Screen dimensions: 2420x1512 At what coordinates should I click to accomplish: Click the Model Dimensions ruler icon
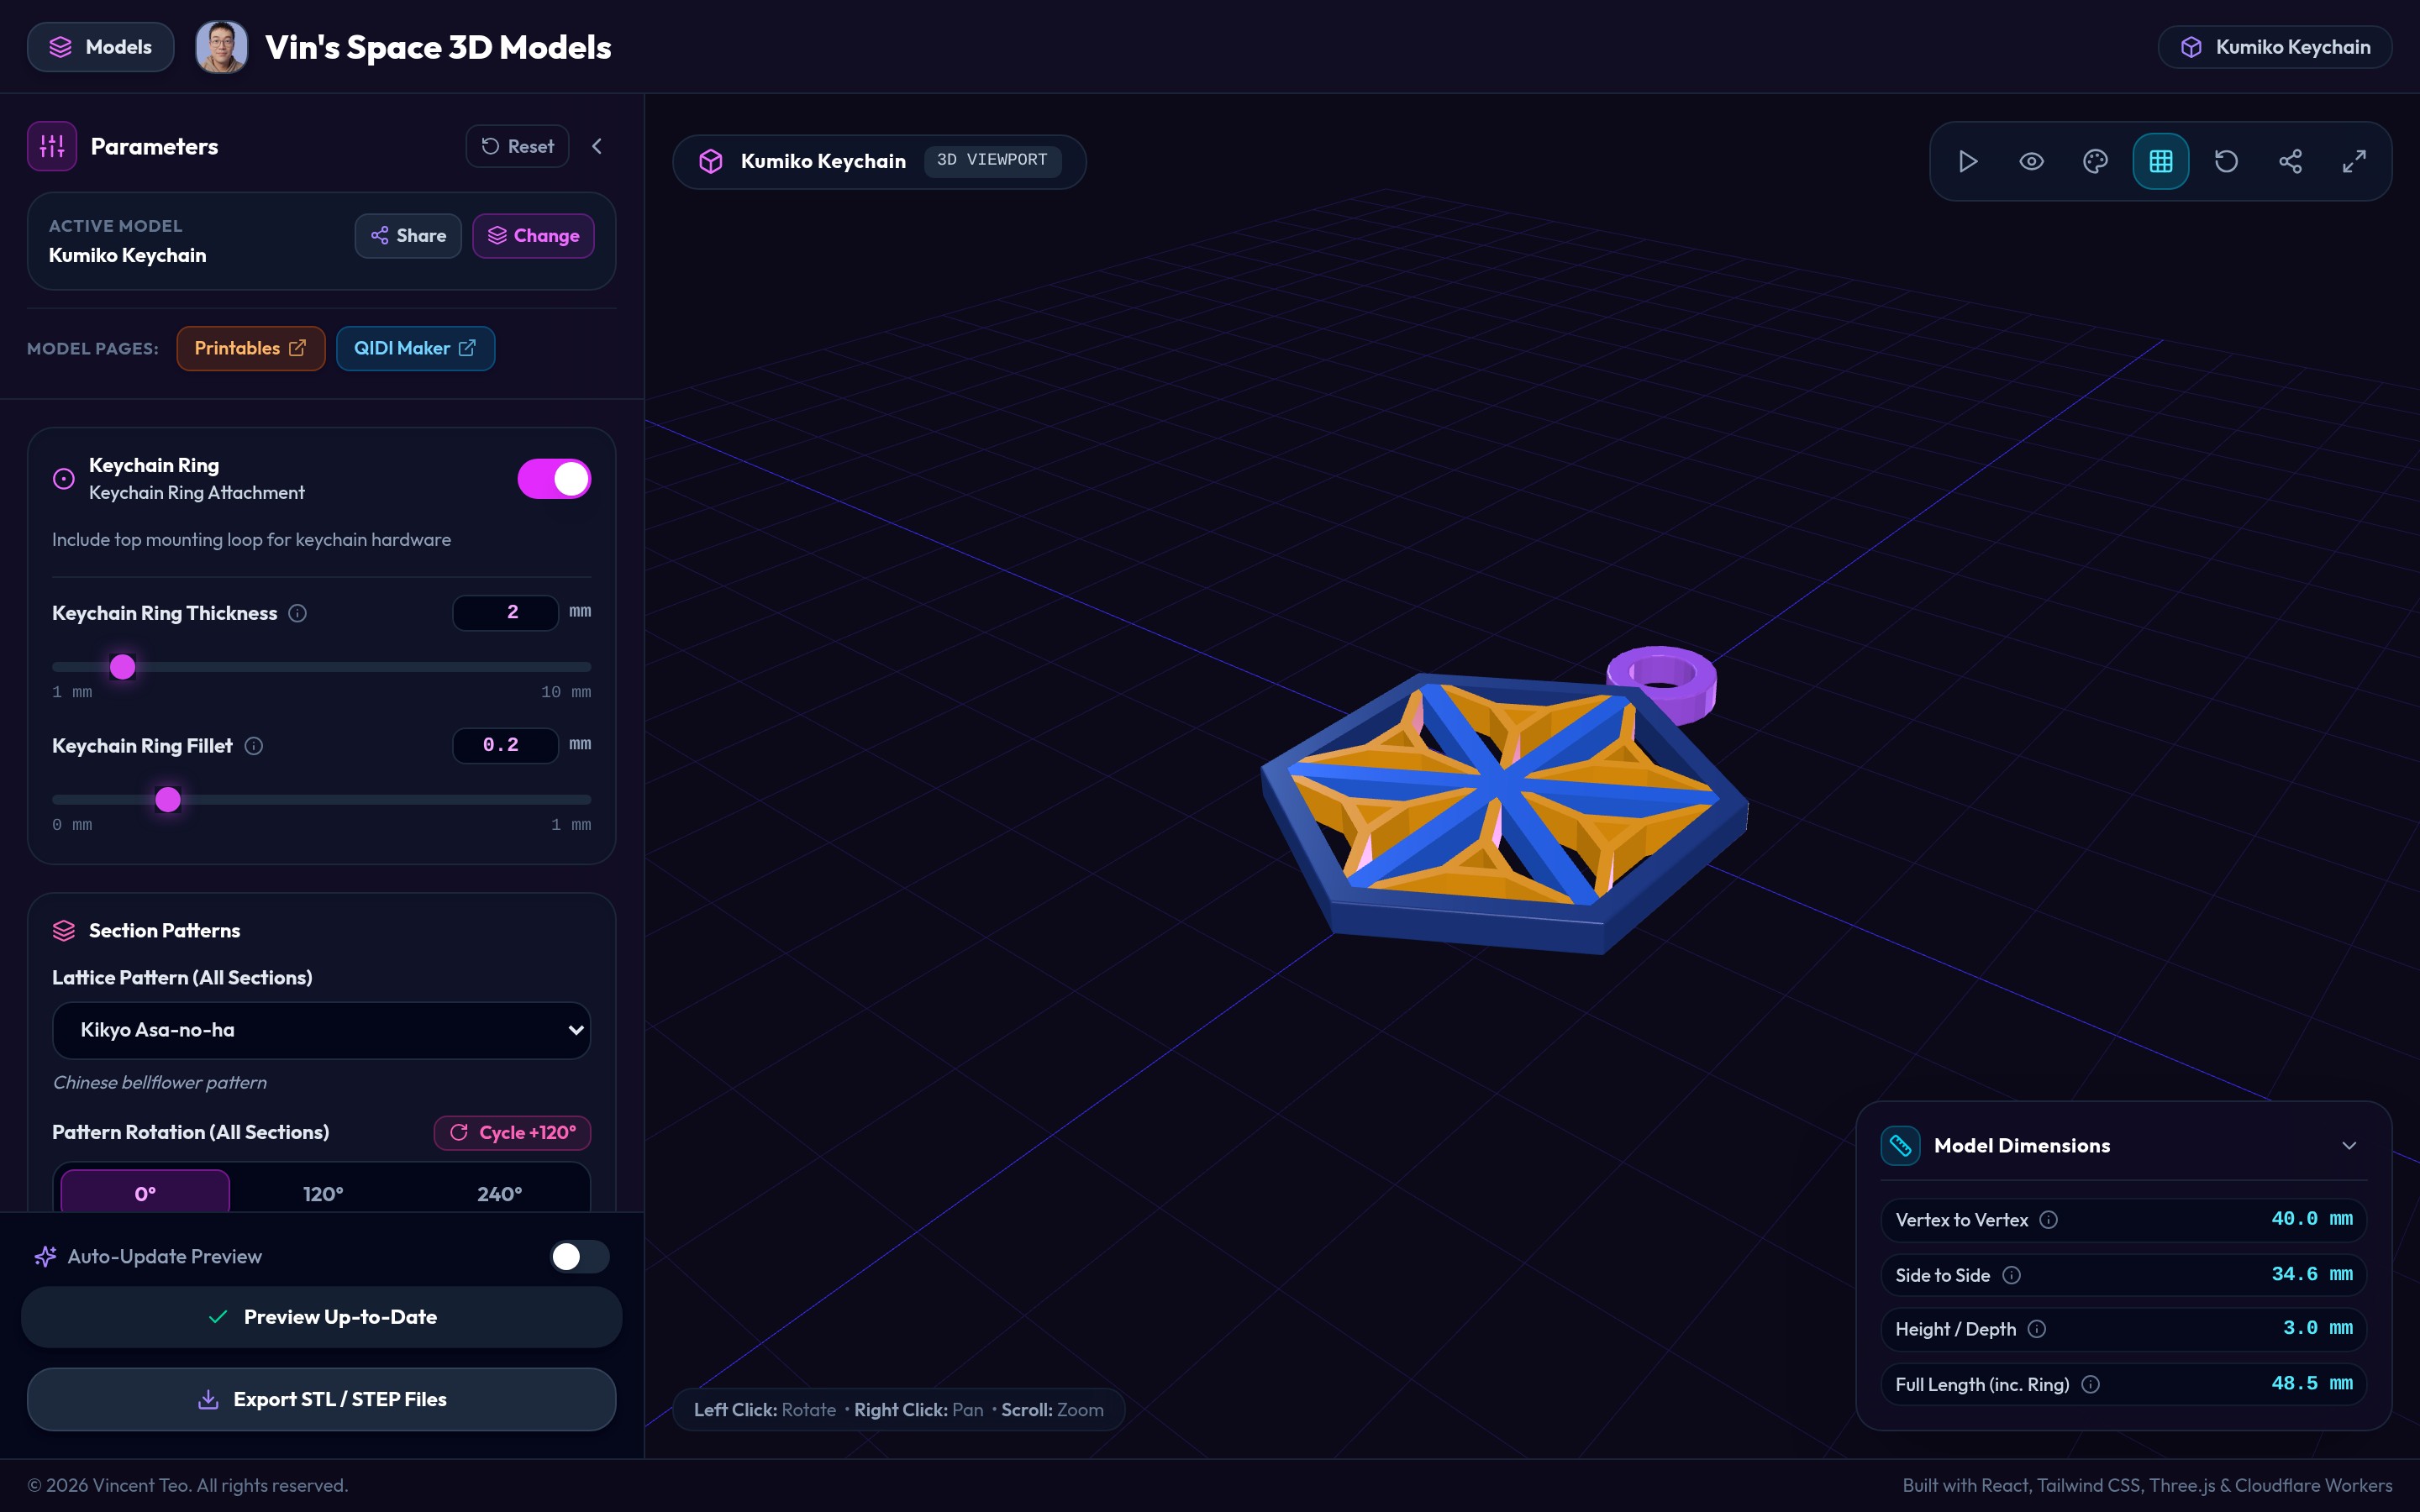1900,1146
